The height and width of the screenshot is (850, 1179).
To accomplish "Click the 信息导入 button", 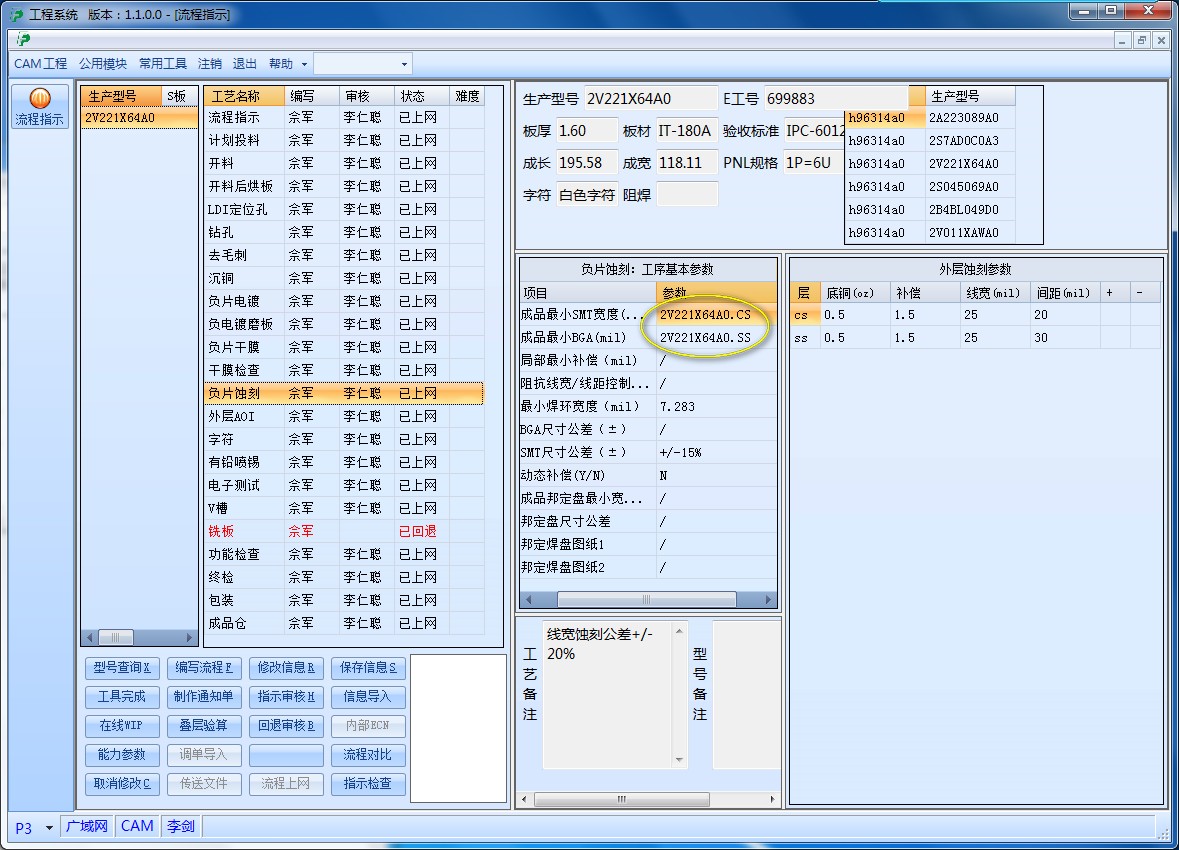I will (368, 697).
